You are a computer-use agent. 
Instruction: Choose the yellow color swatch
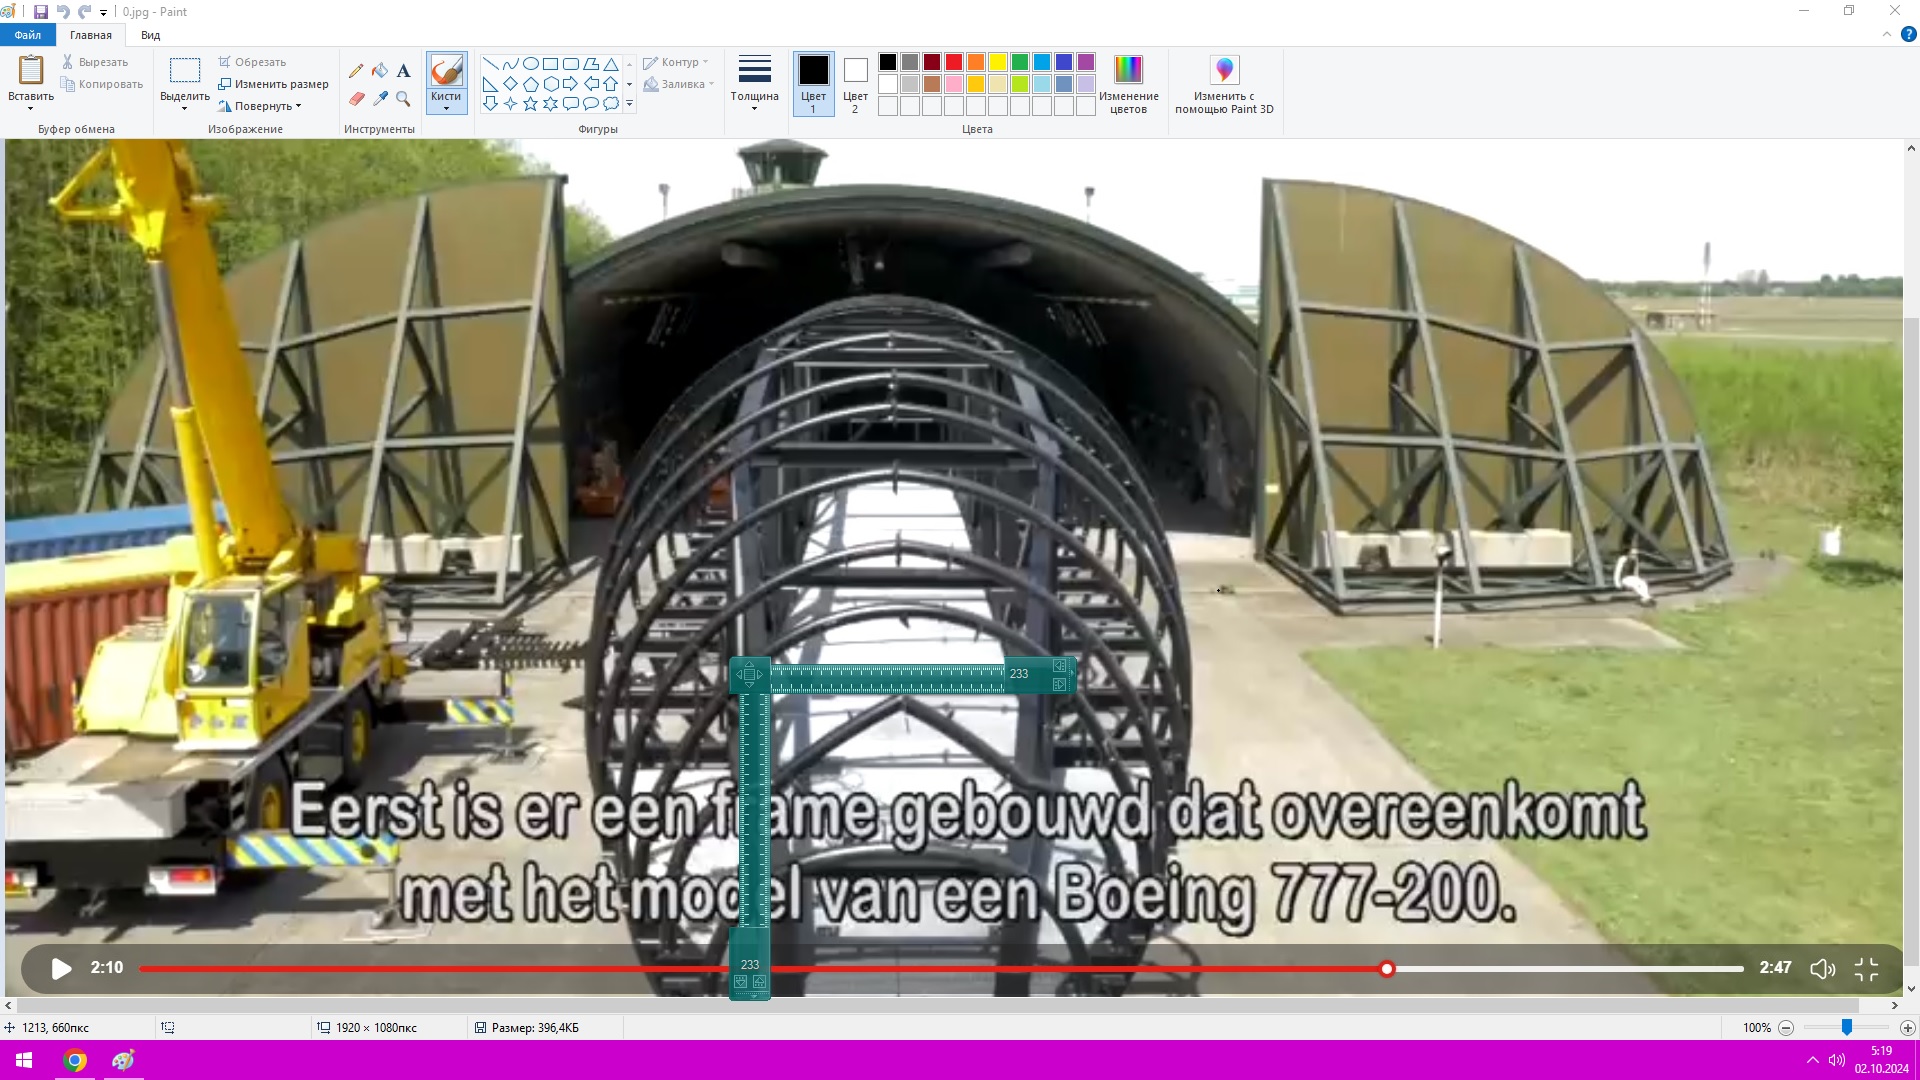(998, 62)
